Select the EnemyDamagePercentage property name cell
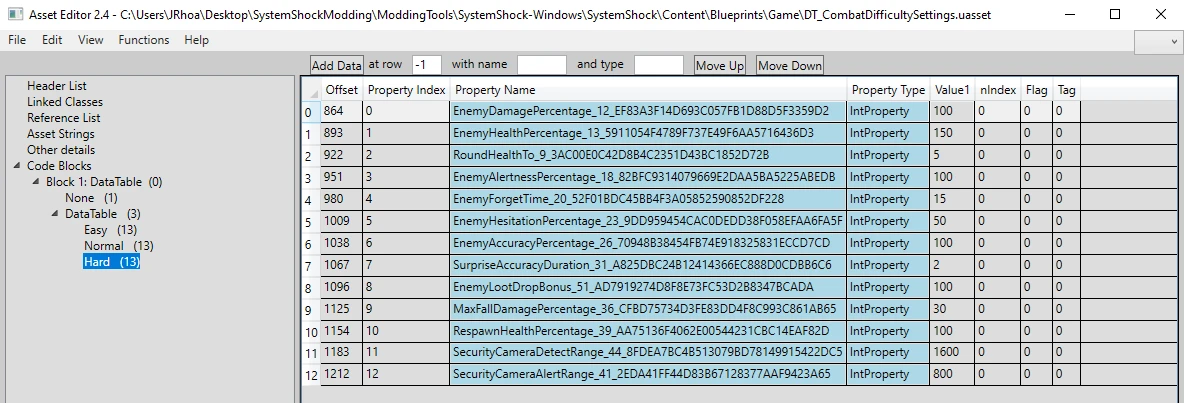This screenshot has width=1184, height=403. 648,111
